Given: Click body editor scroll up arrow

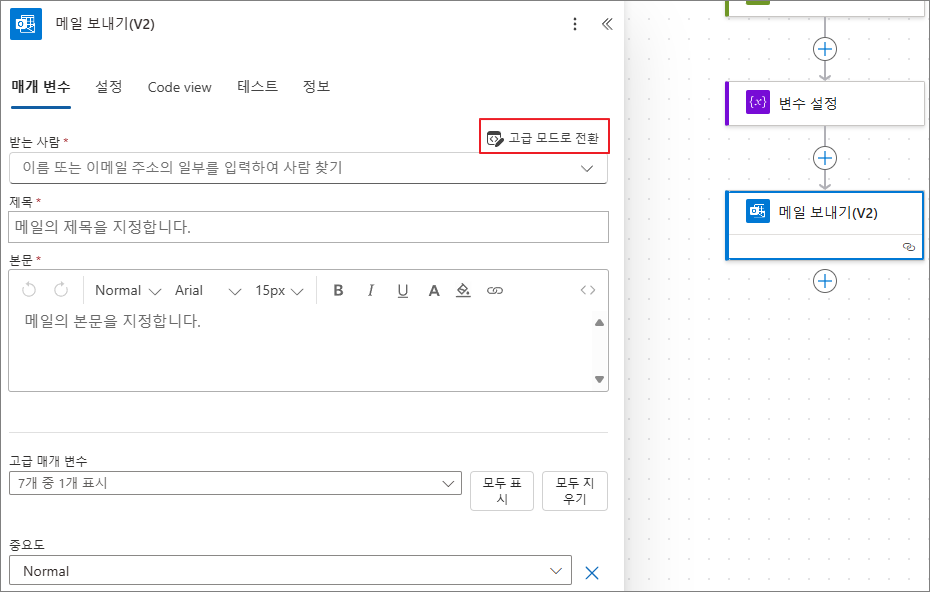Looking at the screenshot, I should click(599, 323).
